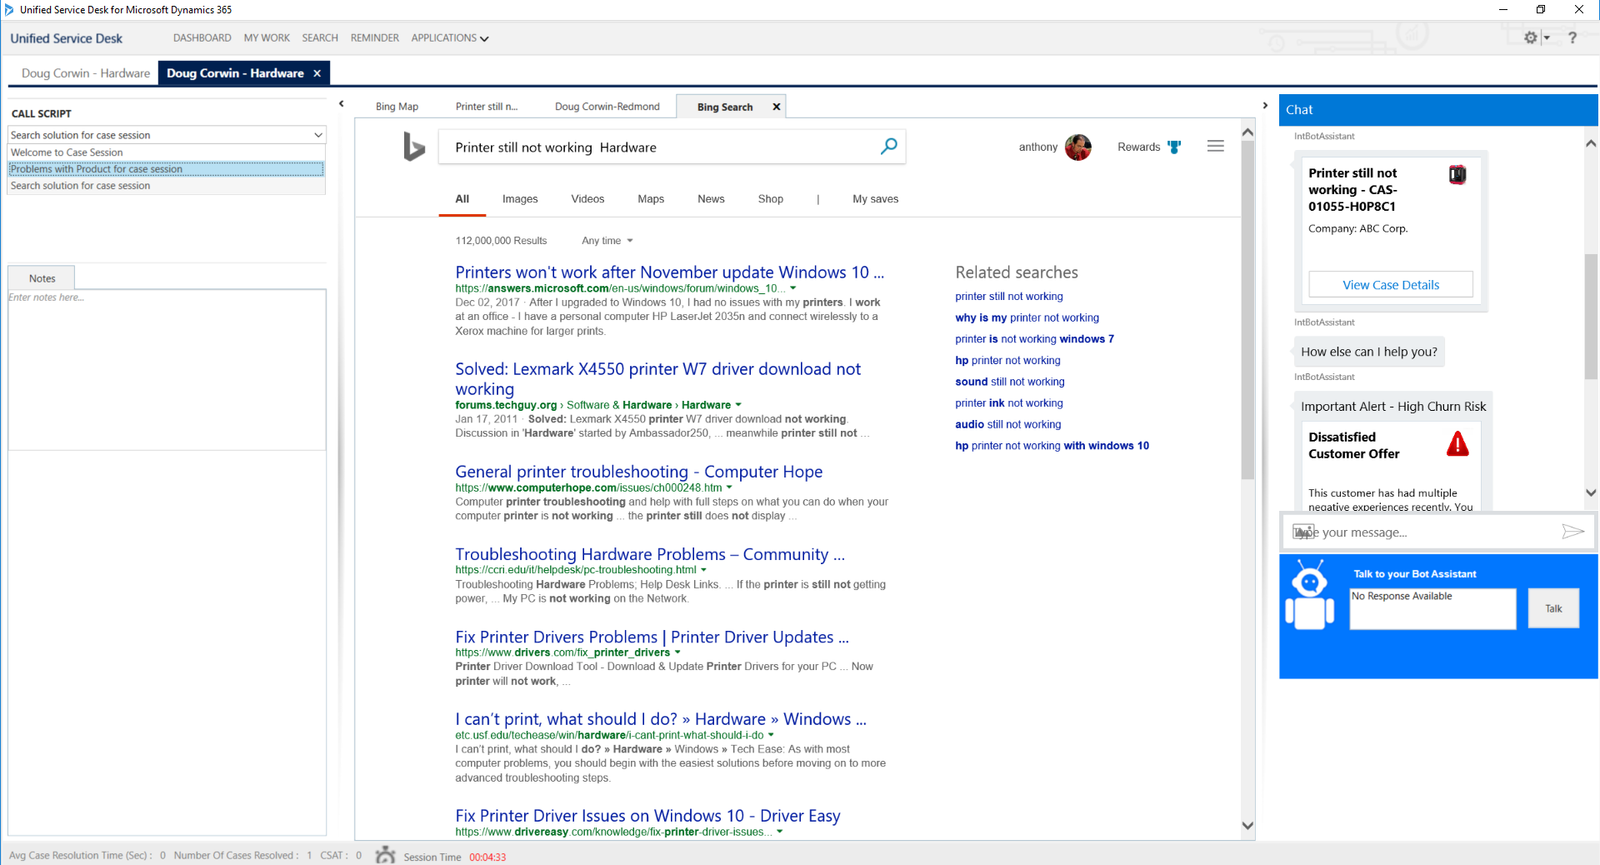This screenshot has width=1600, height=865.
Task: Click related search 'sound still not working'
Action: coord(1010,382)
